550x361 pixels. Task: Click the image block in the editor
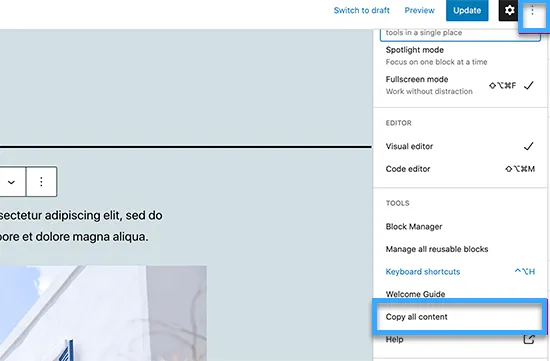tap(103, 313)
